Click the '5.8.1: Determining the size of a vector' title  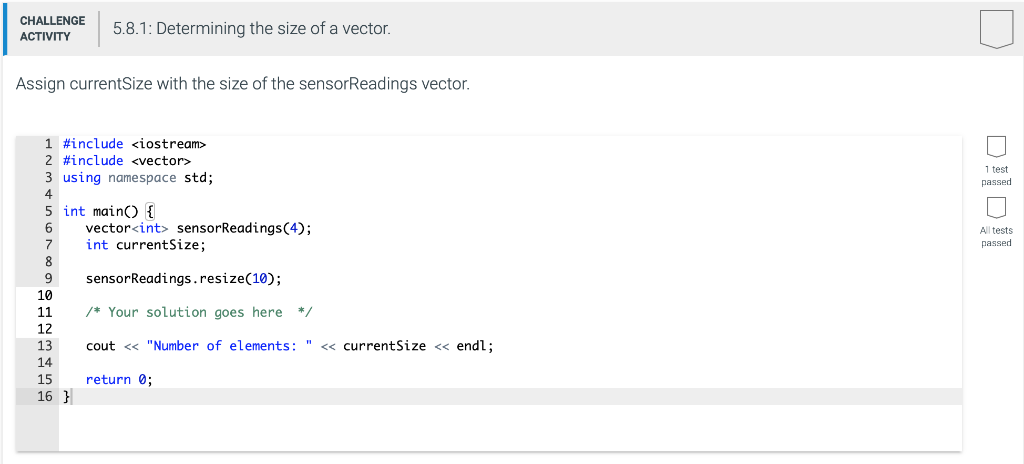252,29
